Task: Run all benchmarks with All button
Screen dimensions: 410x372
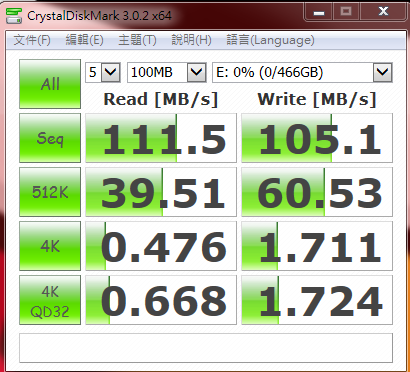Action: pos(50,84)
